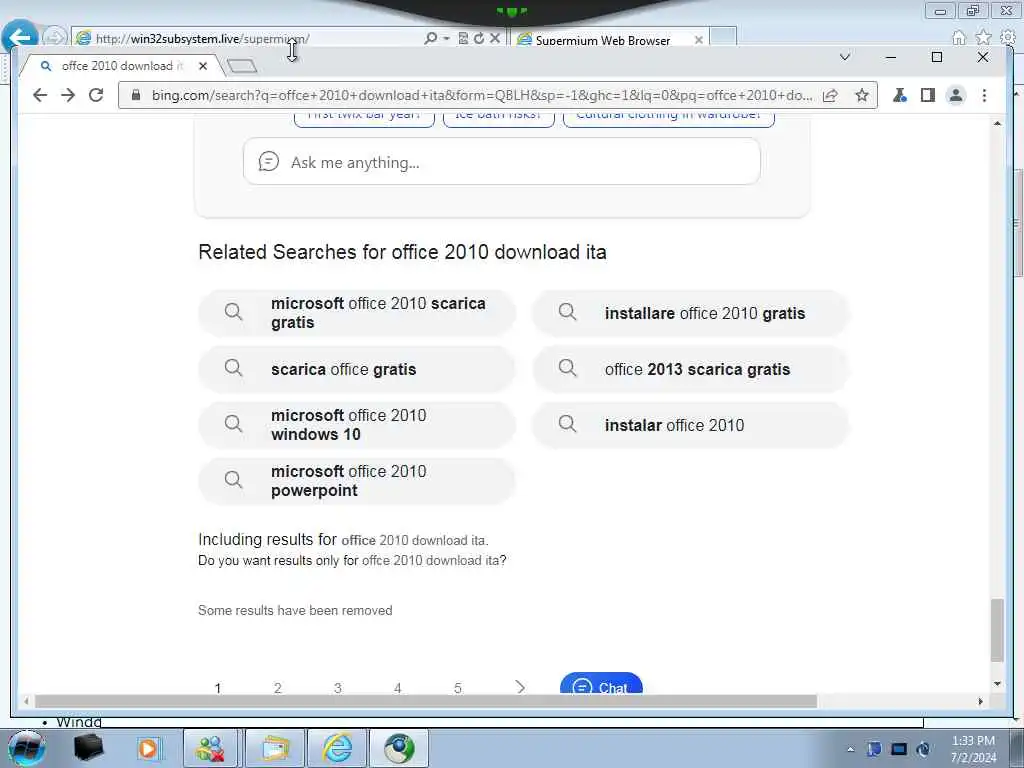The image size is (1024, 768).
Task: Open the Windows Start menu
Action: pyautogui.click(x=26, y=748)
